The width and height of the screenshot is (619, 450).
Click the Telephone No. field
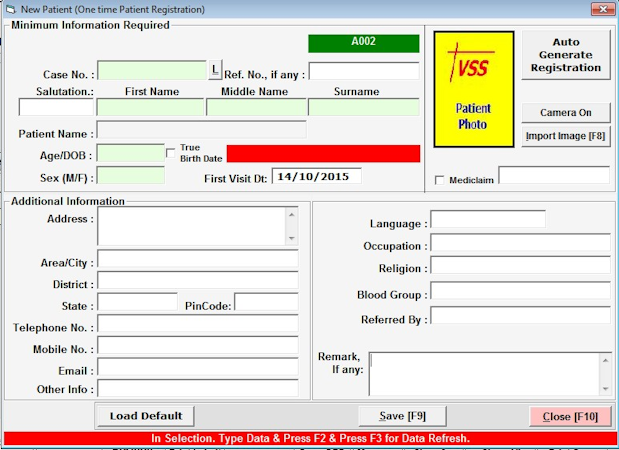pos(198,324)
